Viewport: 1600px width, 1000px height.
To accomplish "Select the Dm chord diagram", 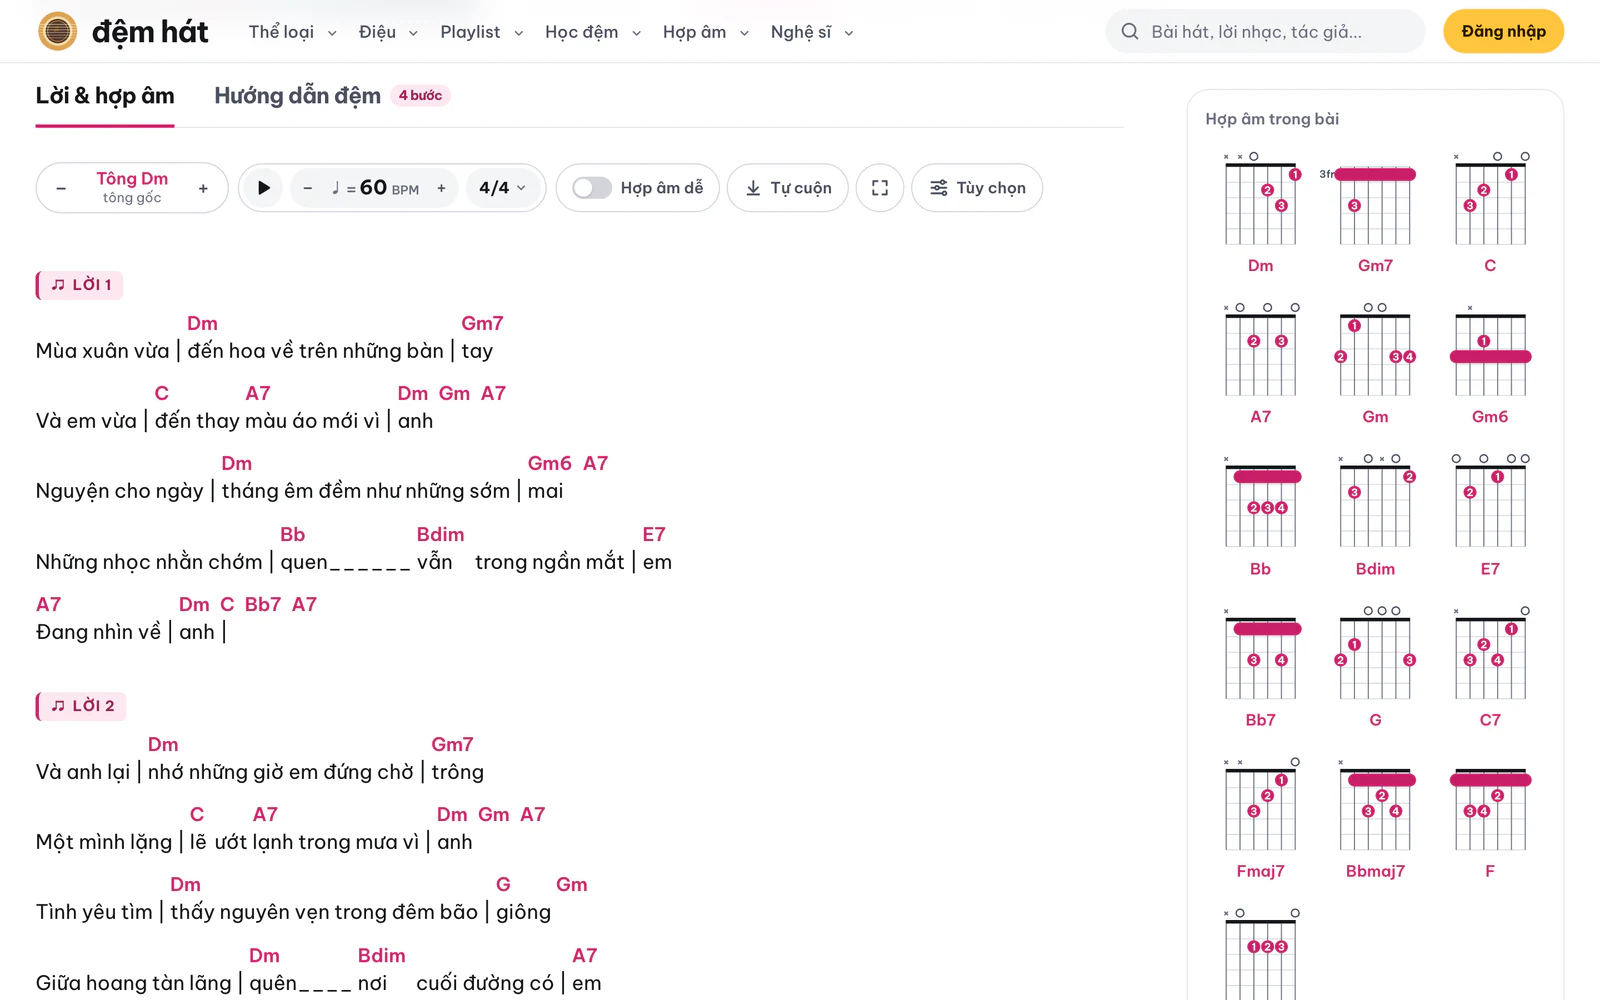I will pos(1260,213).
